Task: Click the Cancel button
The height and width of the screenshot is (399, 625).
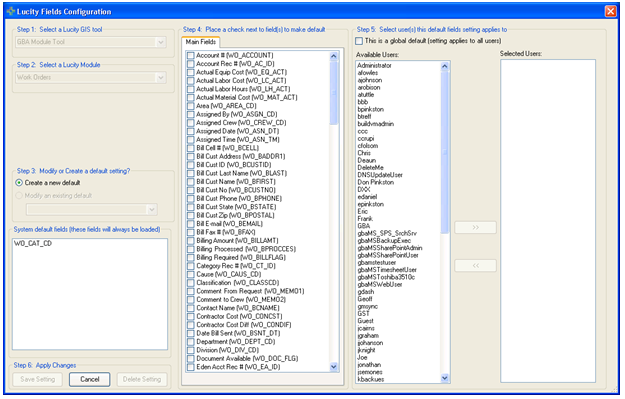Action: click(x=90, y=379)
